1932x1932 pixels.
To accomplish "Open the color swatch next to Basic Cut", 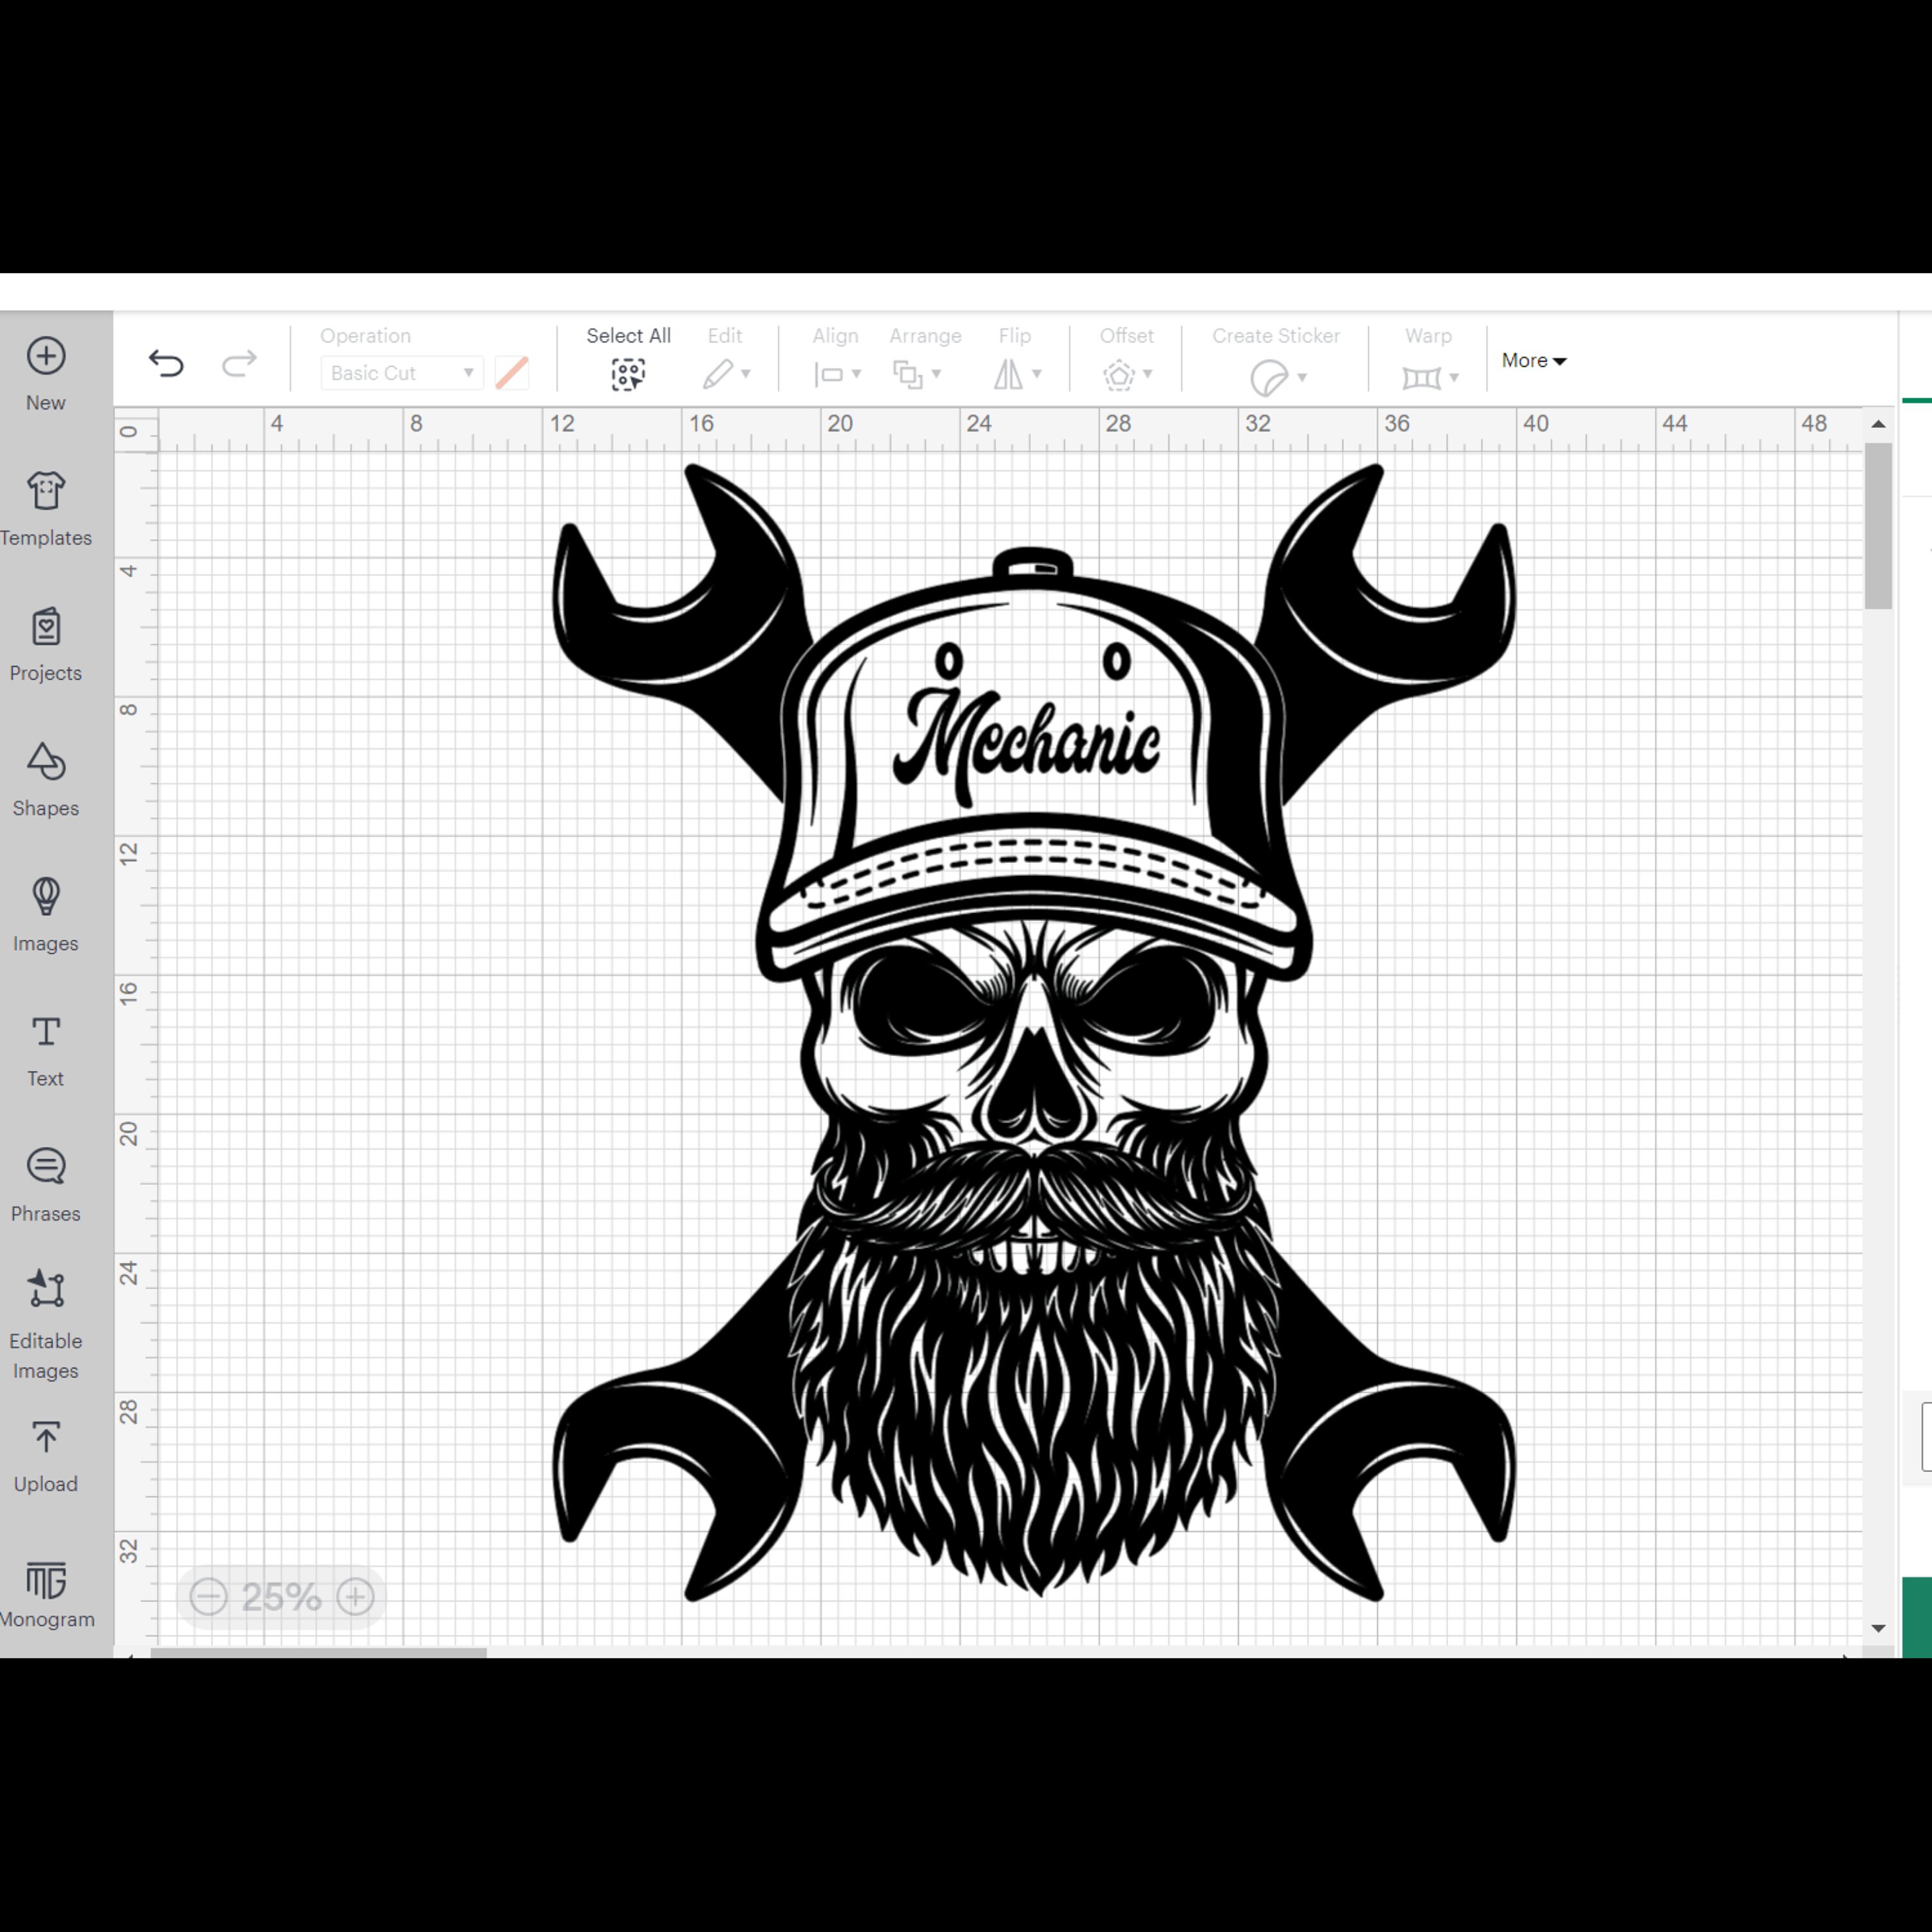I will [x=512, y=371].
